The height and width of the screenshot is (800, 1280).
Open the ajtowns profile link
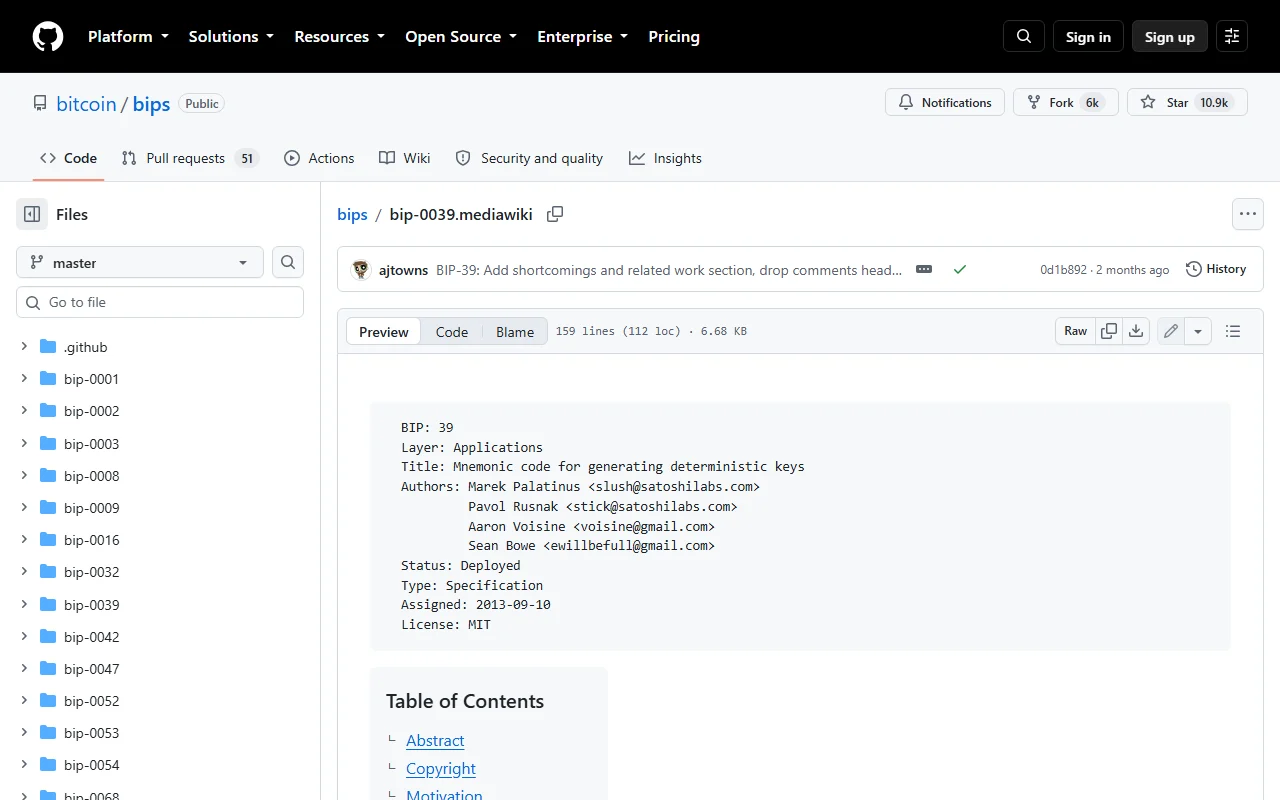403,270
